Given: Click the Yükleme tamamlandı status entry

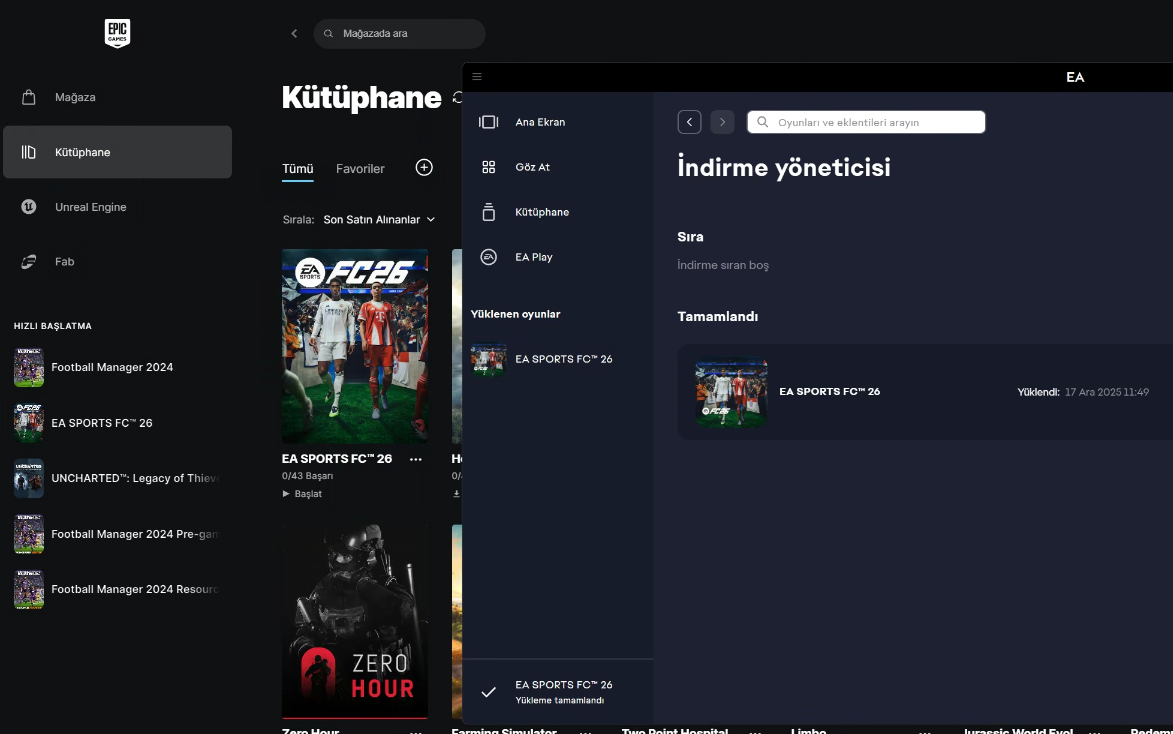Looking at the screenshot, I should [557, 692].
